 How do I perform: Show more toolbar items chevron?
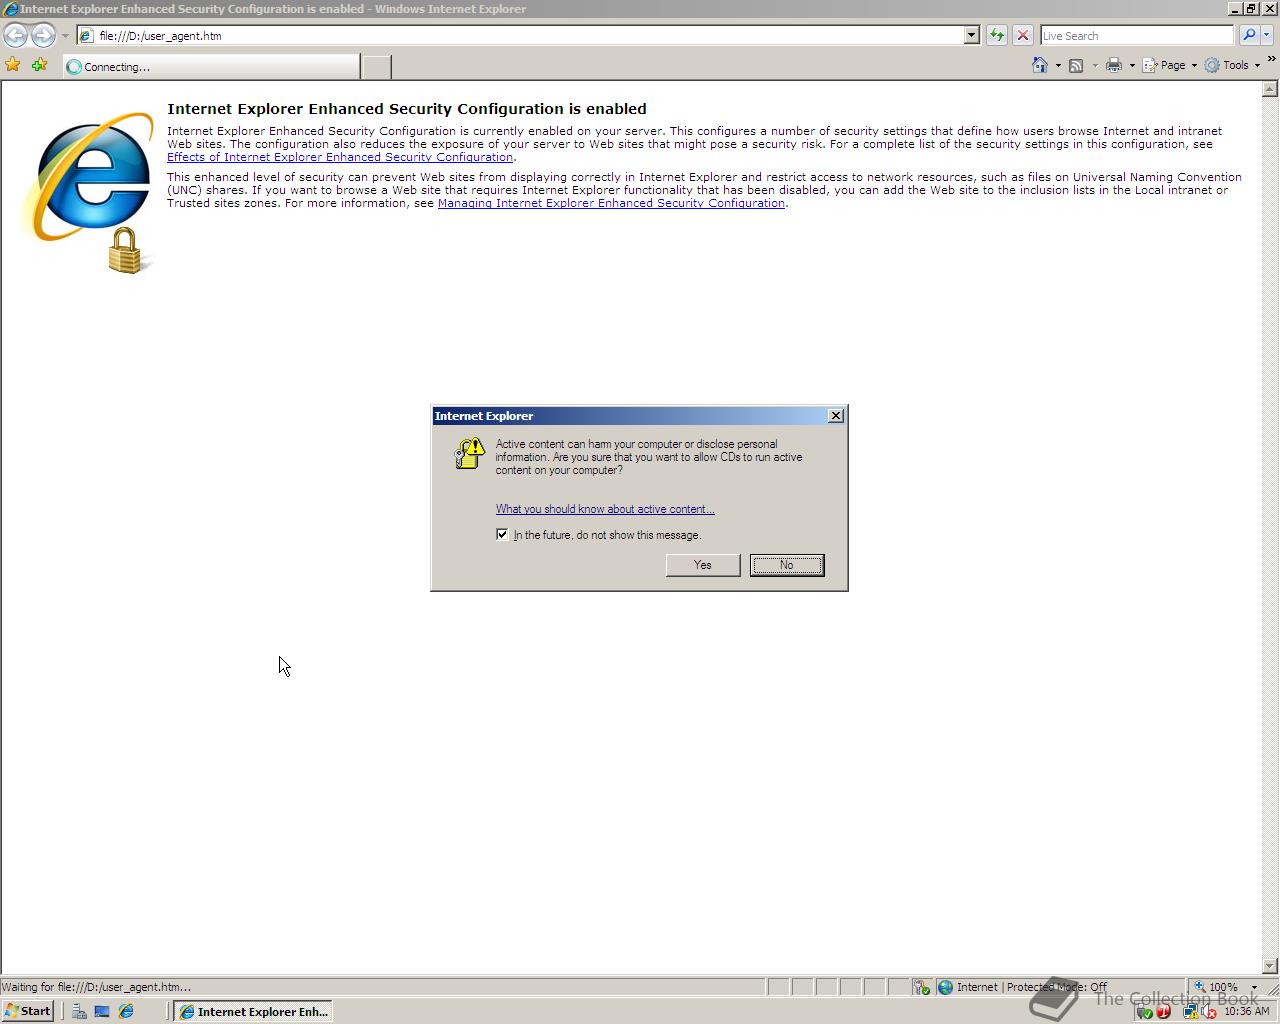(1271, 60)
